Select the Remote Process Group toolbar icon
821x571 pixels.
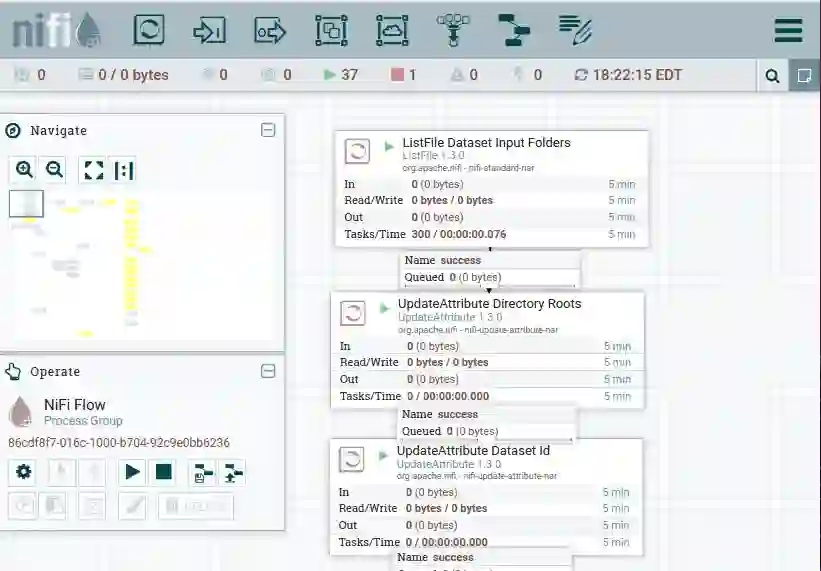(x=392, y=30)
